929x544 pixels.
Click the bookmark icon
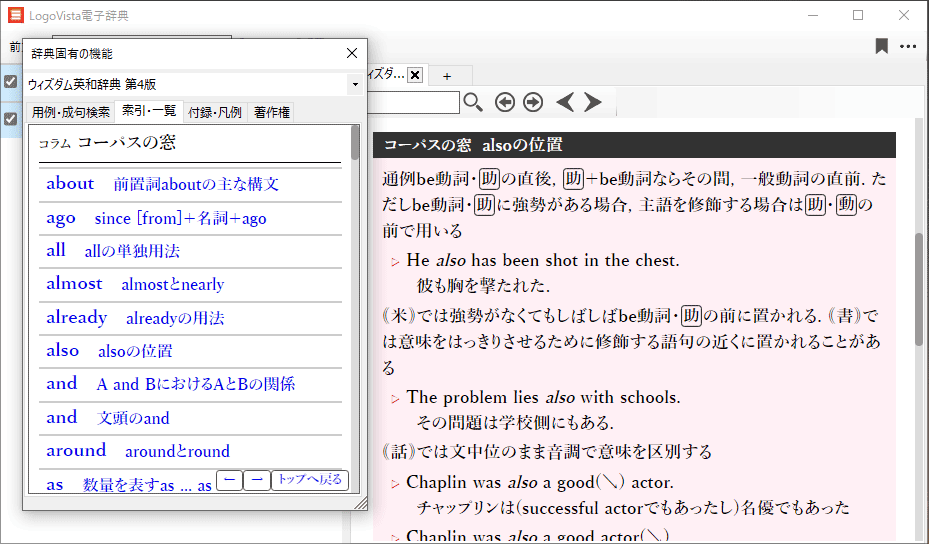(882, 46)
